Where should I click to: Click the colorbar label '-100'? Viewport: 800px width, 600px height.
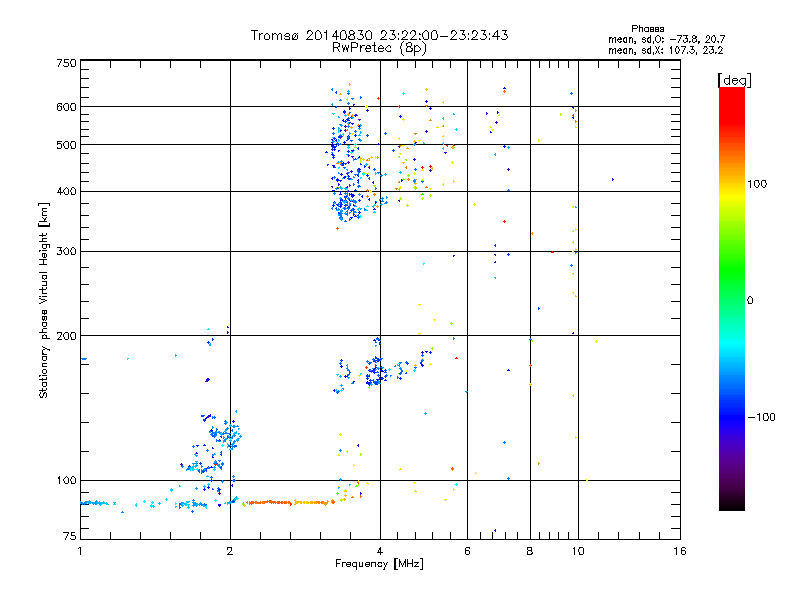[761, 417]
